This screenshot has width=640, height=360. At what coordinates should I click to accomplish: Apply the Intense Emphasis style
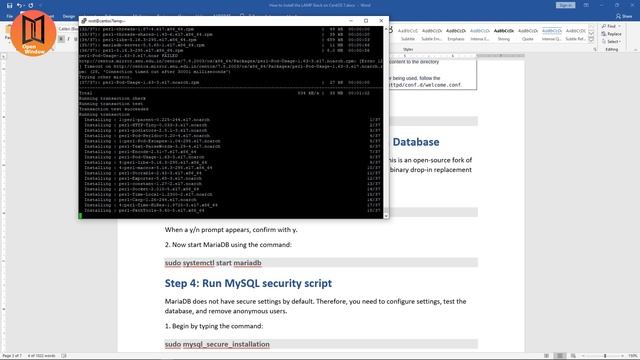point(480,34)
